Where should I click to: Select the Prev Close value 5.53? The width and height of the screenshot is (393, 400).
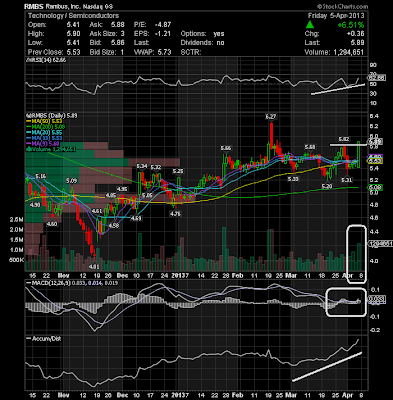pyautogui.click(x=73, y=52)
